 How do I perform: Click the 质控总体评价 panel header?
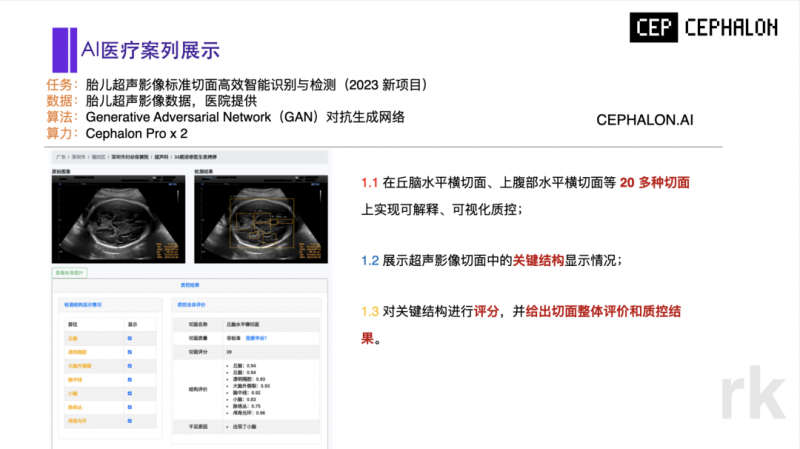[192, 303]
